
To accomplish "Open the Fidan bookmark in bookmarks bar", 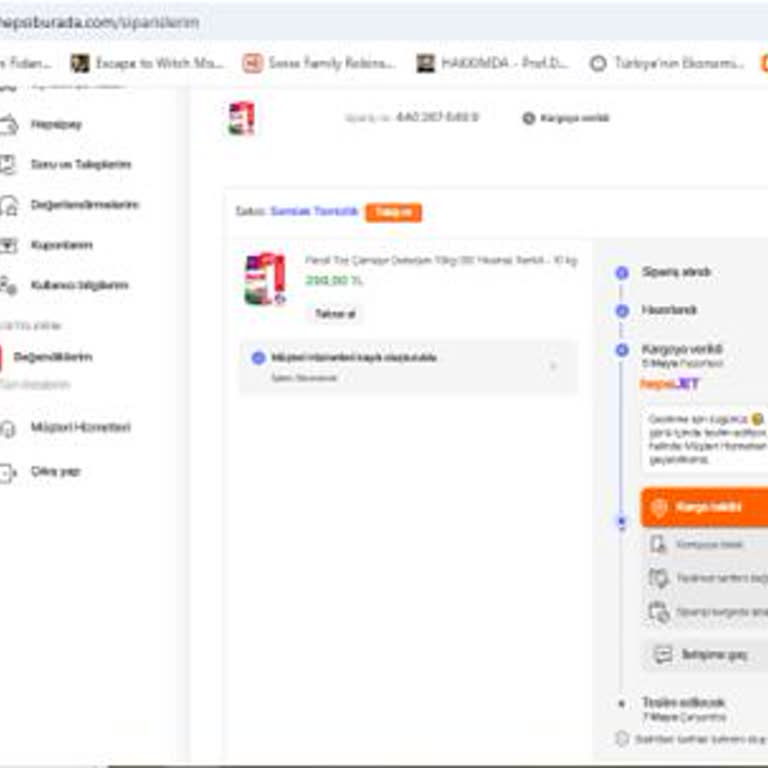I will [x=25, y=63].
